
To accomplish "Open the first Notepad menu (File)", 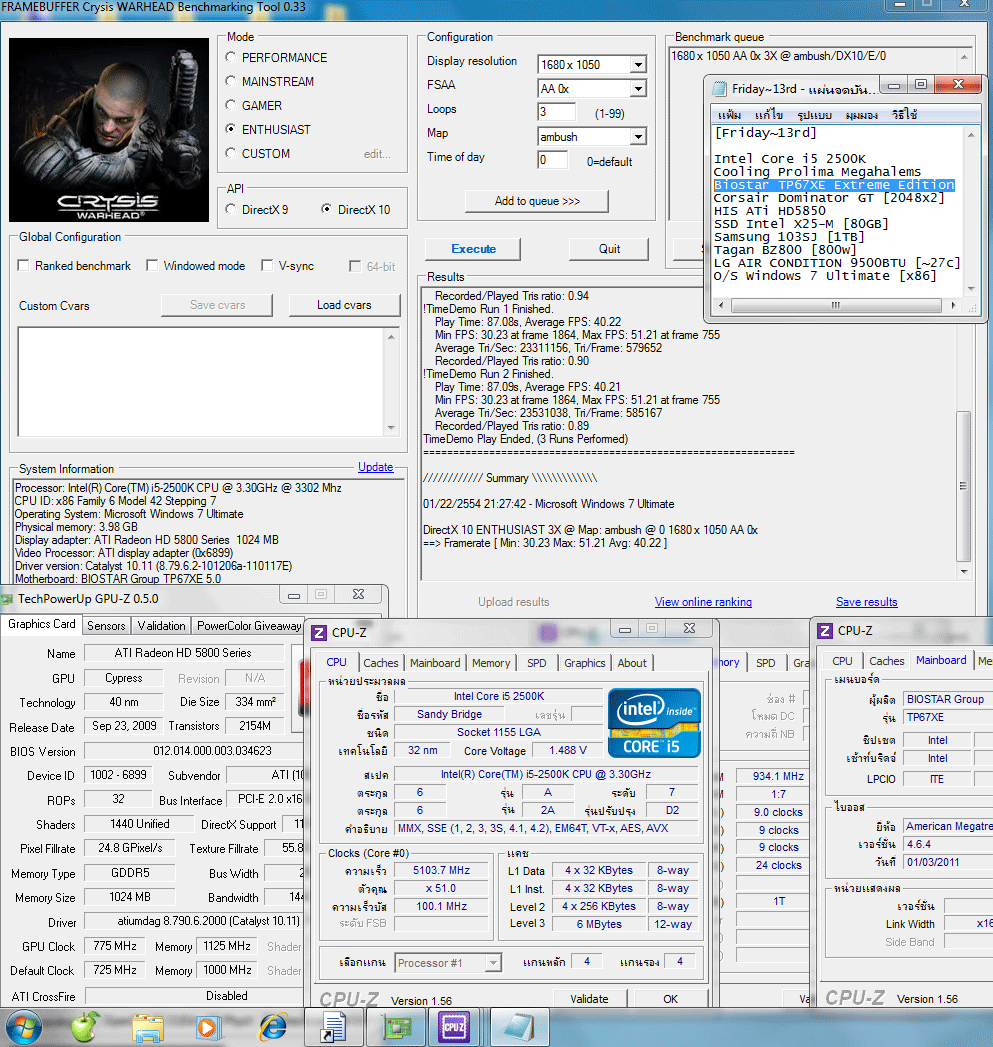I will pyautogui.click(x=729, y=115).
